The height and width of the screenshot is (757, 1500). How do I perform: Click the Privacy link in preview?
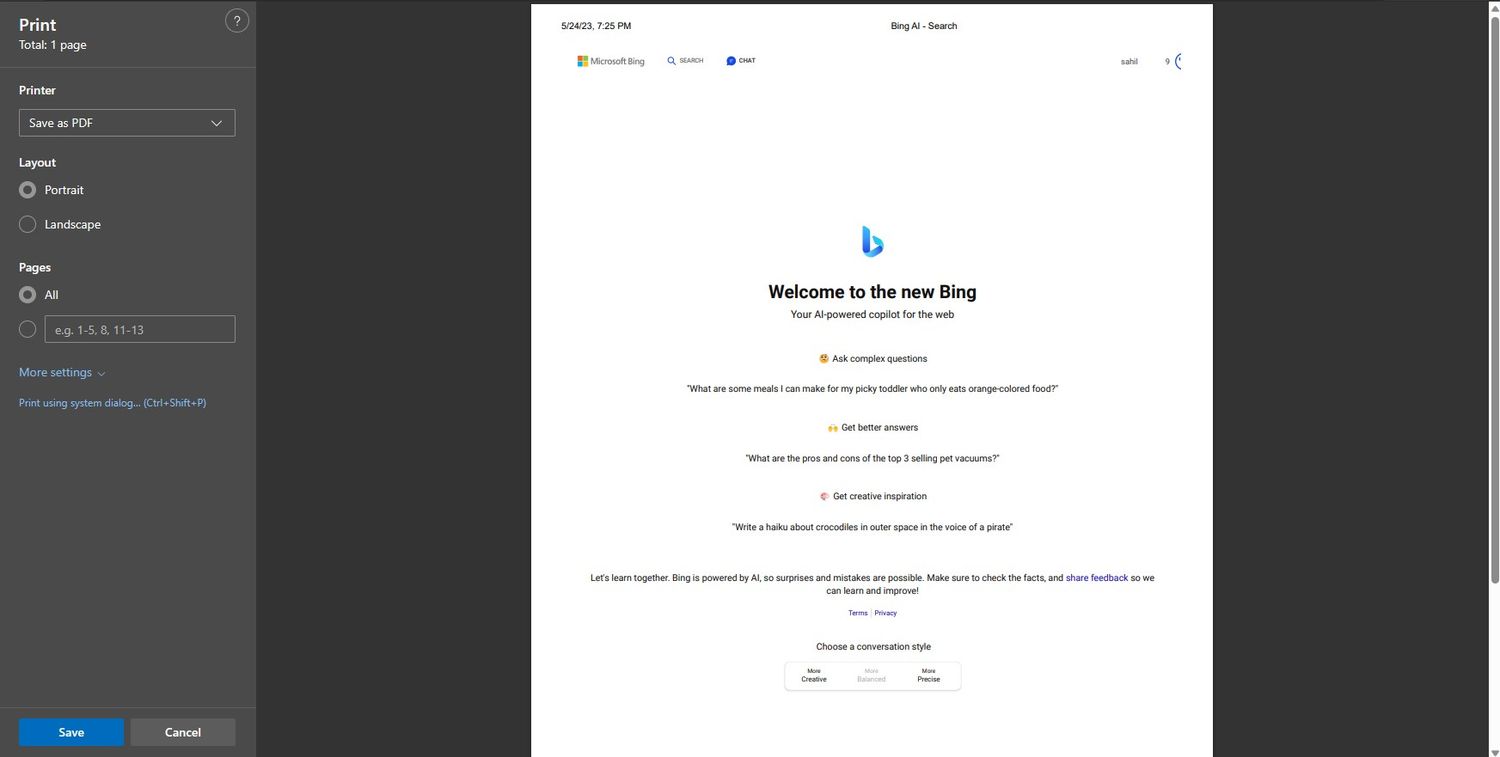click(886, 613)
